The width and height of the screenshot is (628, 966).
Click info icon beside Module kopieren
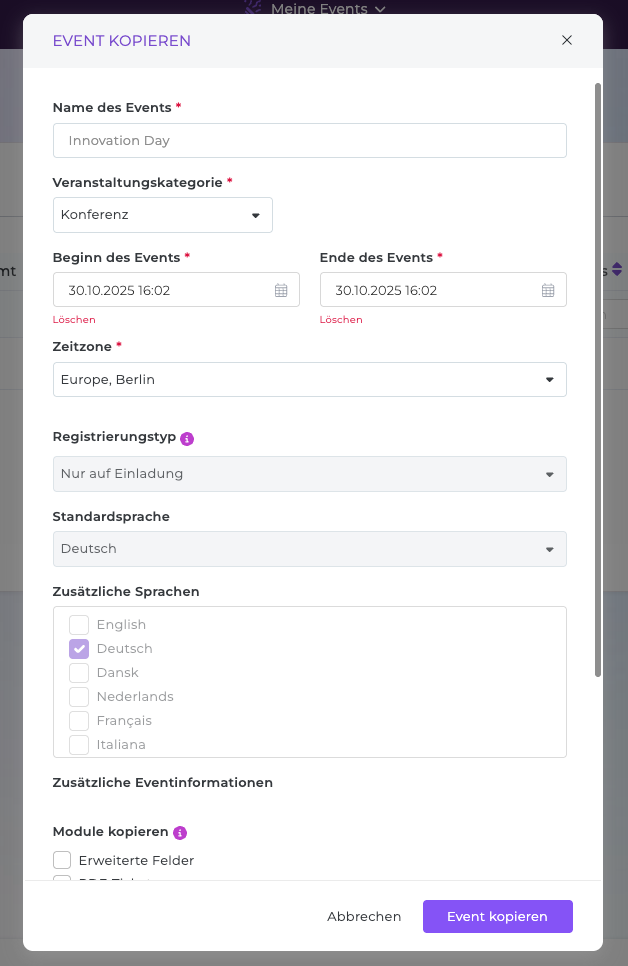point(180,832)
